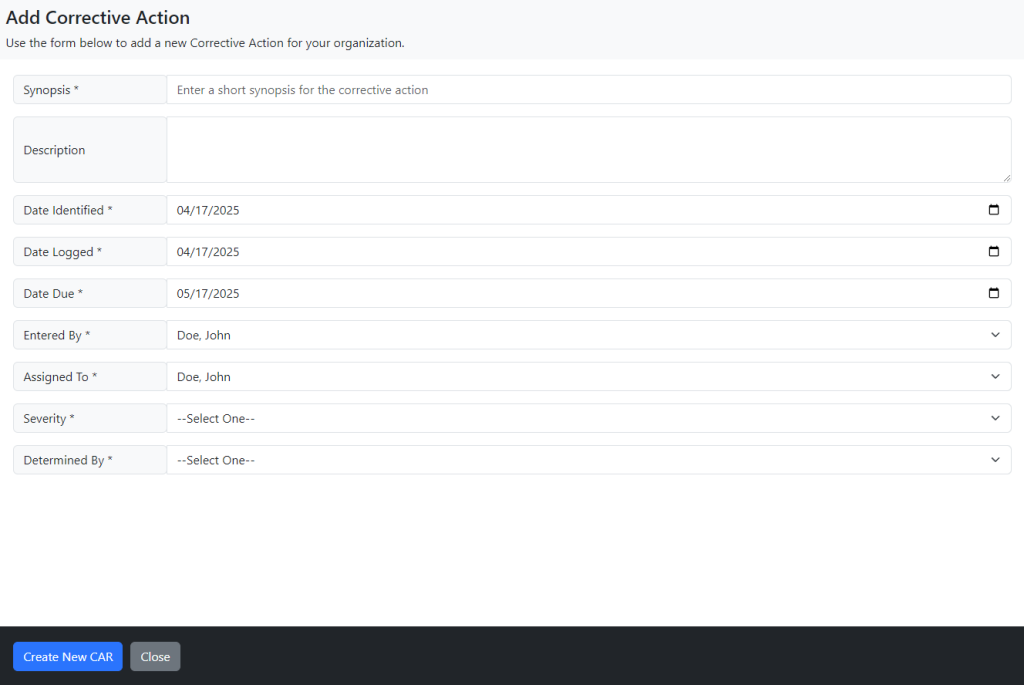Image resolution: width=1024 pixels, height=685 pixels.
Task: Open calendar picker for Date Logged
Action: (x=993, y=251)
